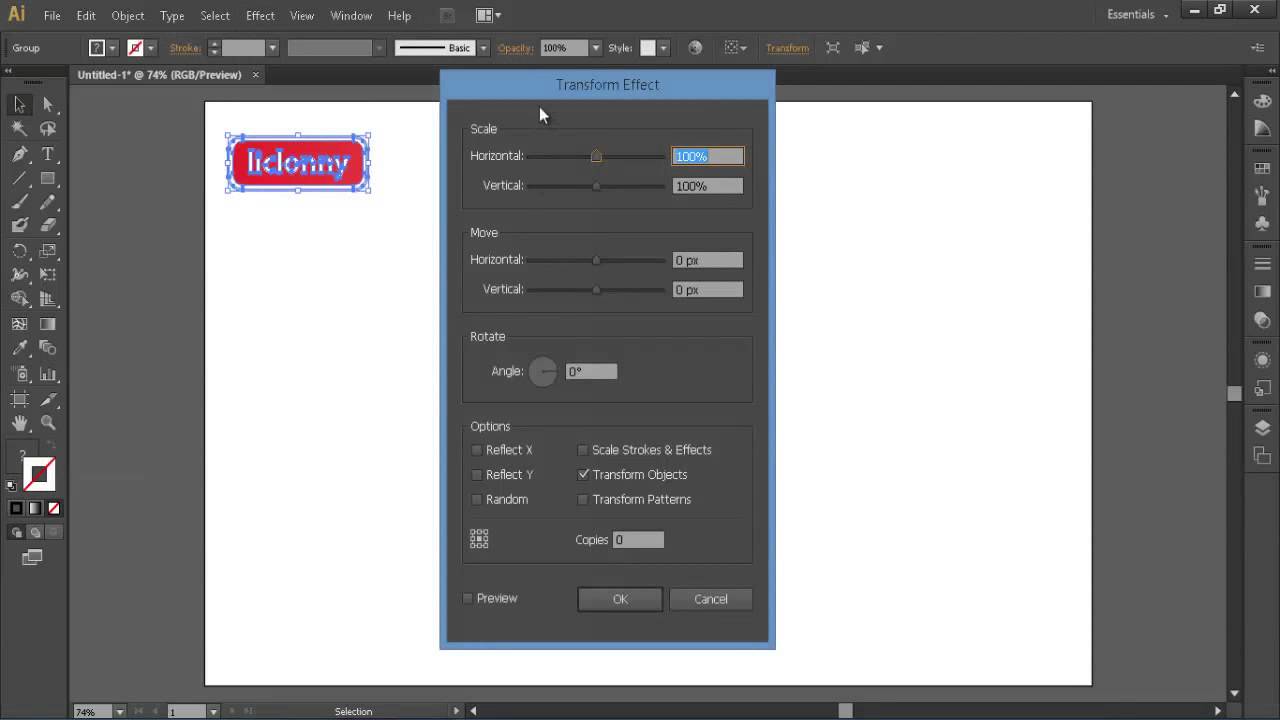The width and height of the screenshot is (1280, 720).
Task: Select the Line Segment tool
Action: pyautogui.click(x=19, y=178)
